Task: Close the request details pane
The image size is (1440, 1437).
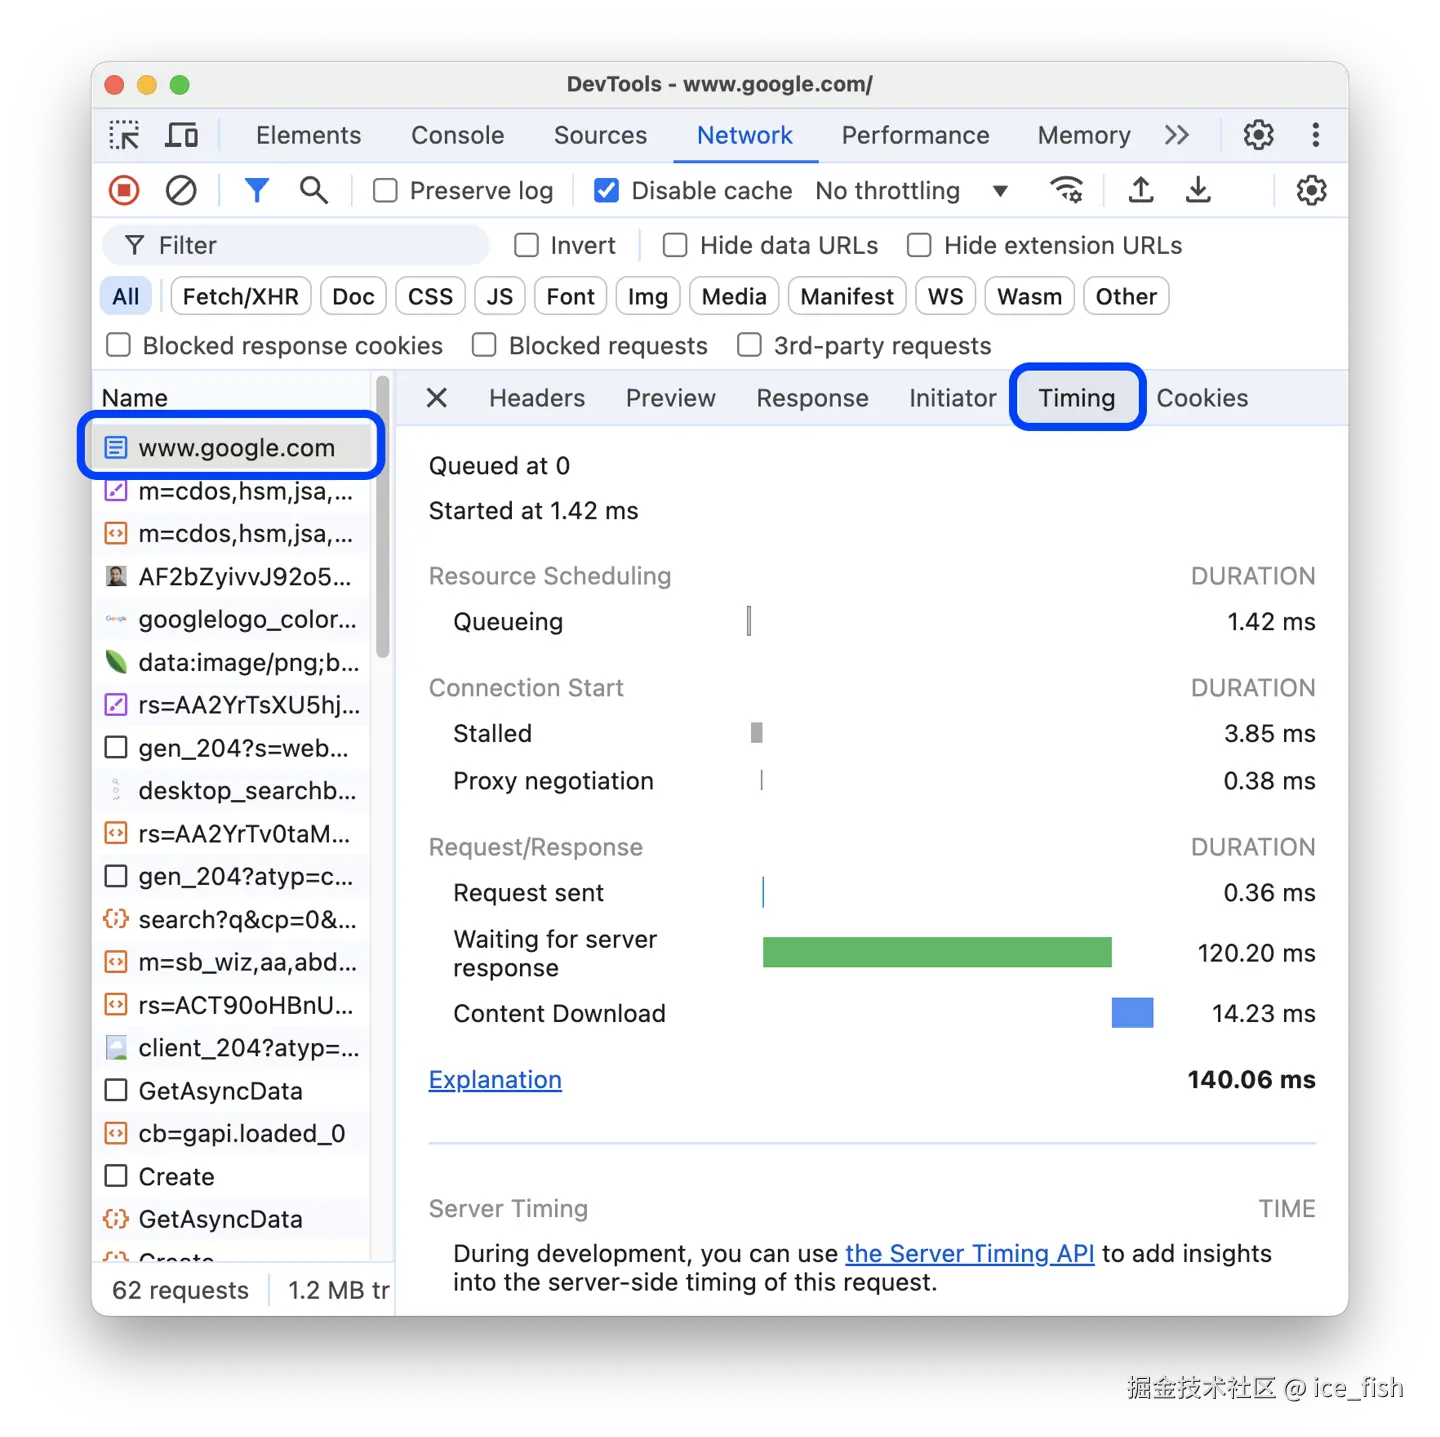Action: (436, 398)
